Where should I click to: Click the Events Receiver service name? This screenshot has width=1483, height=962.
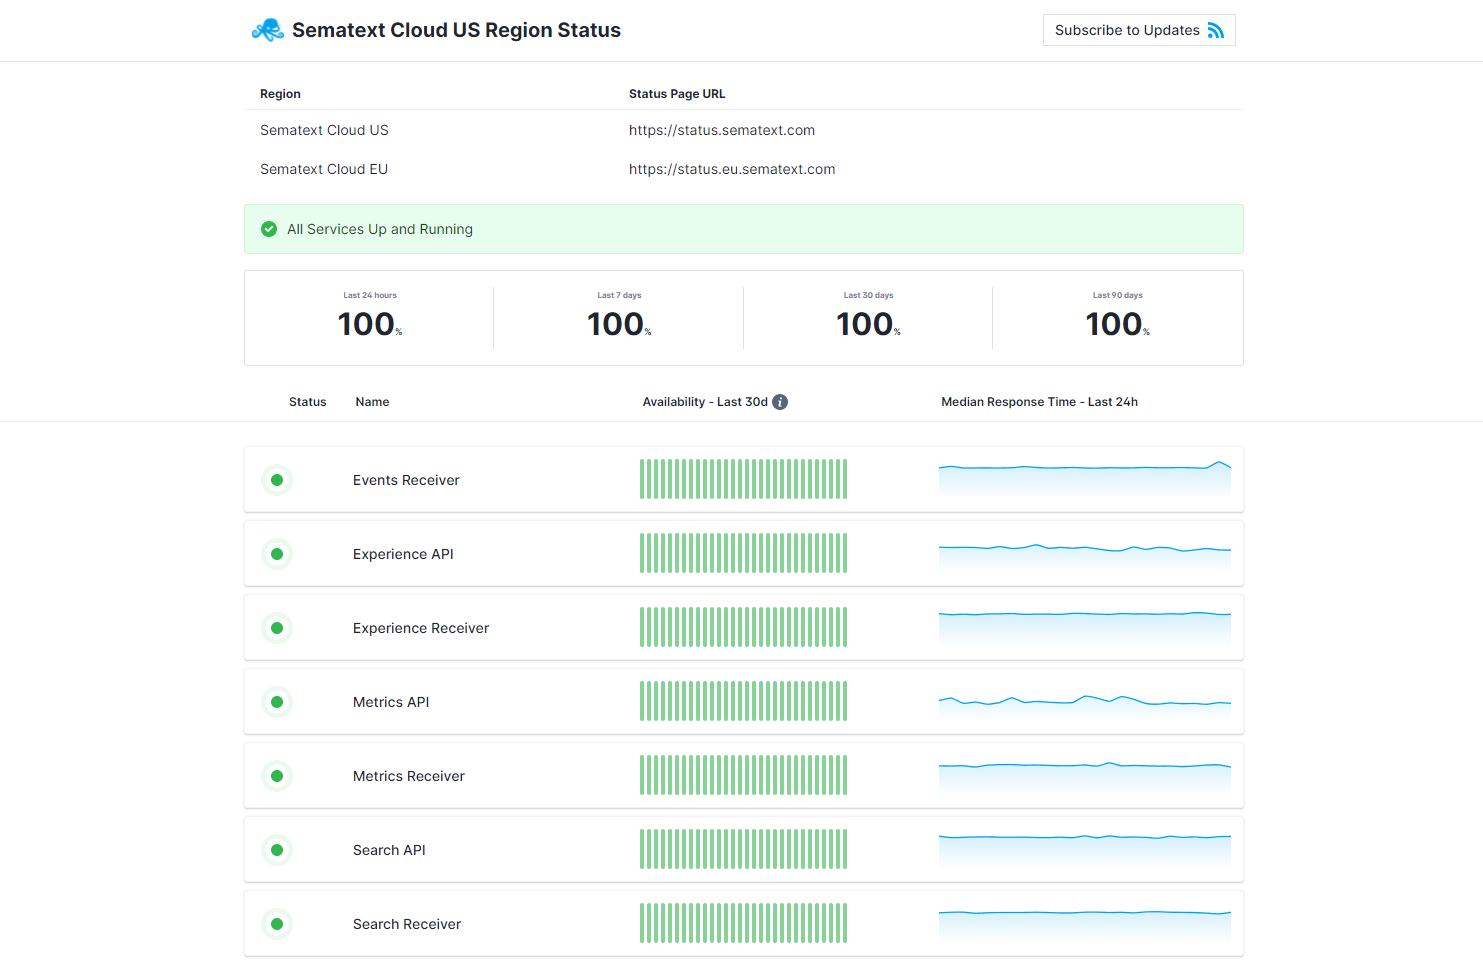[x=406, y=480]
